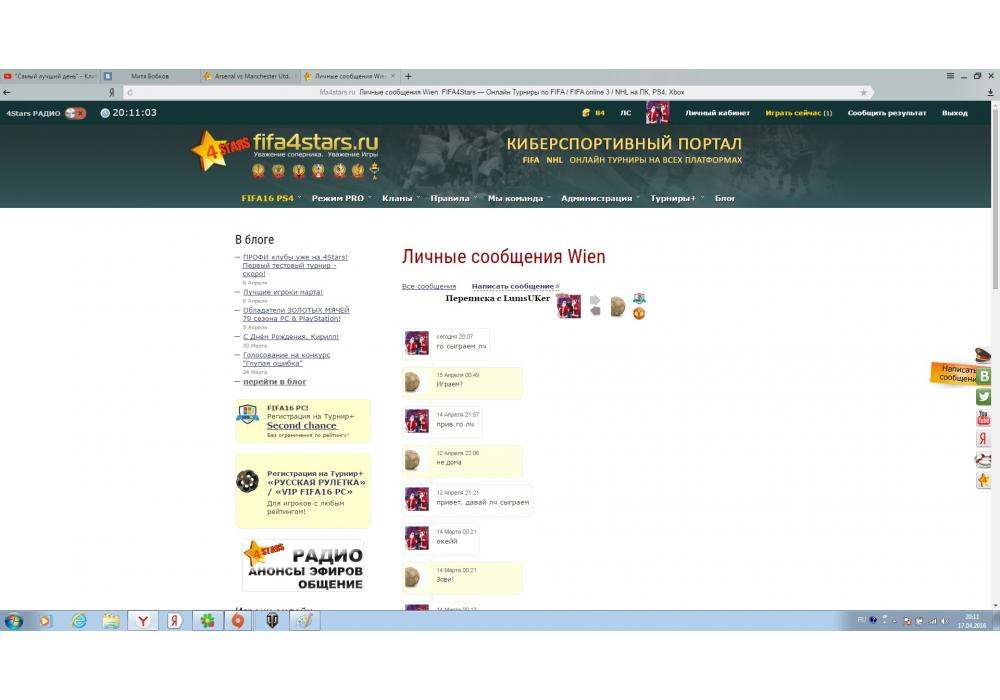Open coins balance icon showing 84
Image resolution: width=1000 pixels, height=700 pixels.
click(586, 113)
